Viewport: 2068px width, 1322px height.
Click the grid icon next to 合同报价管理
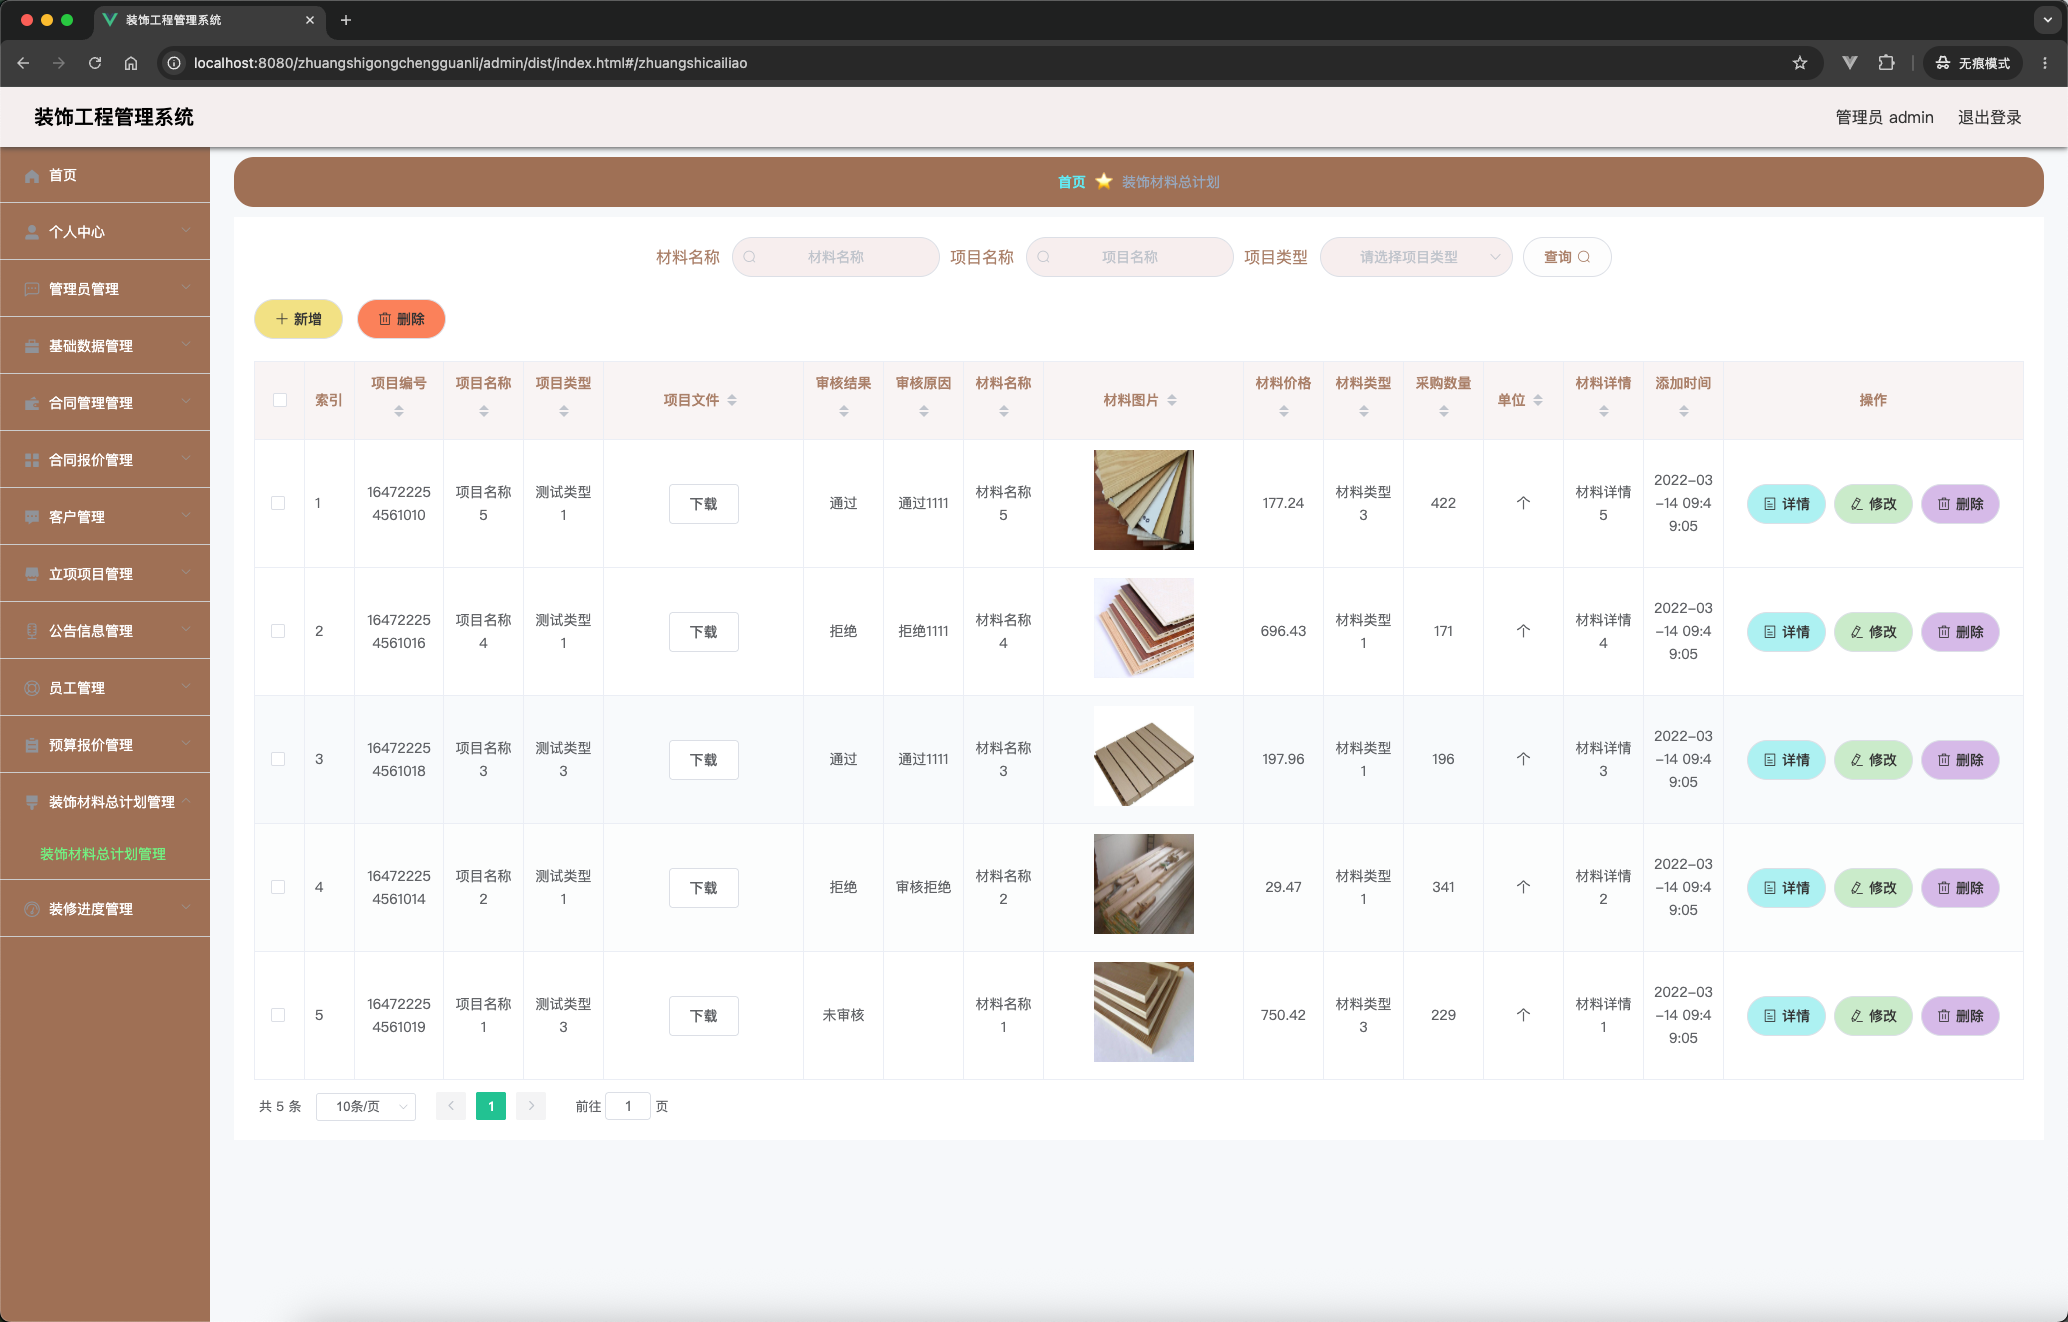tap(32, 460)
